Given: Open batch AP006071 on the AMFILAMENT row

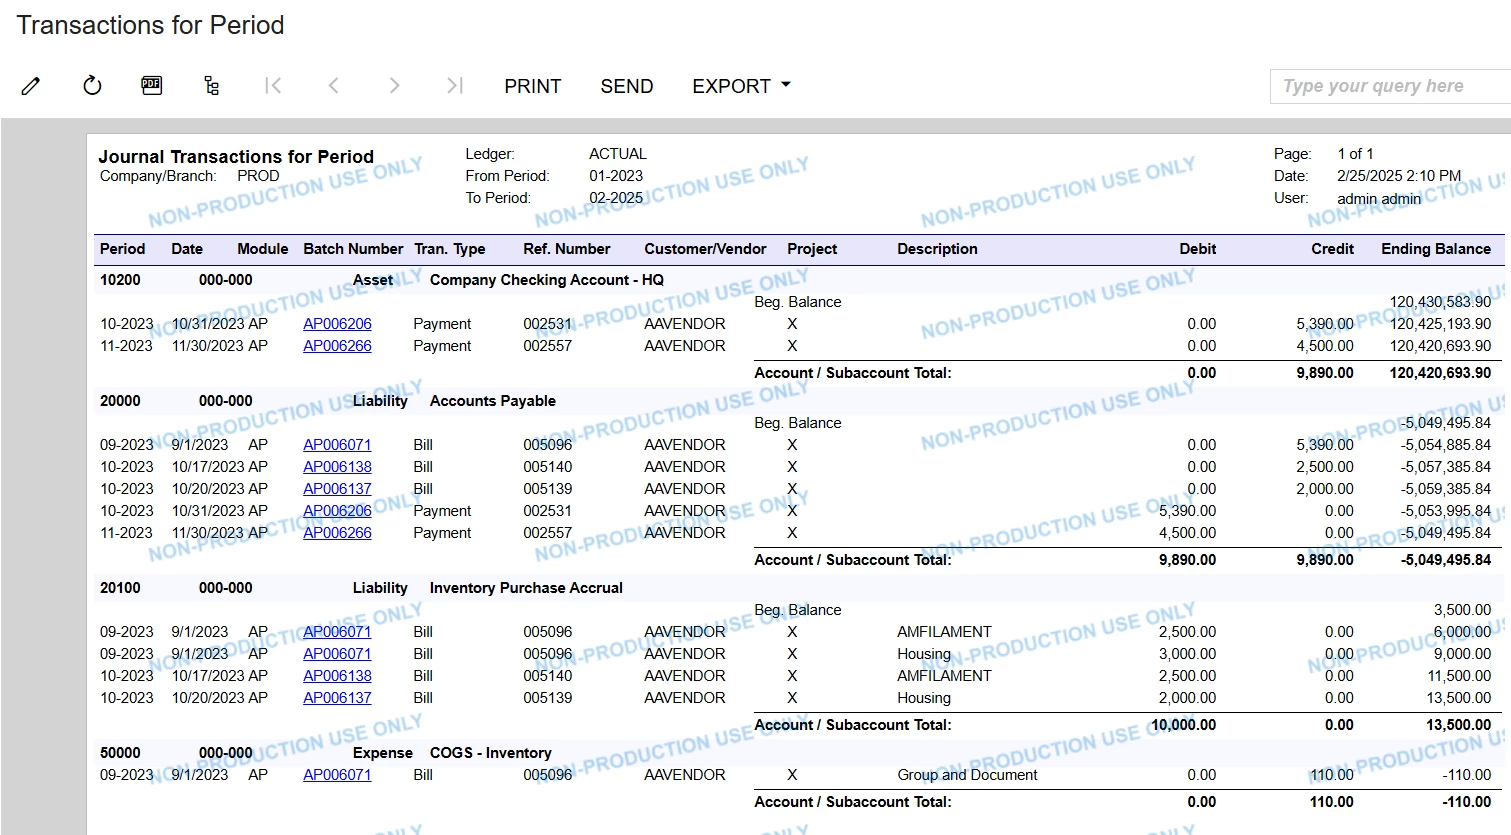Looking at the screenshot, I should click(337, 632).
